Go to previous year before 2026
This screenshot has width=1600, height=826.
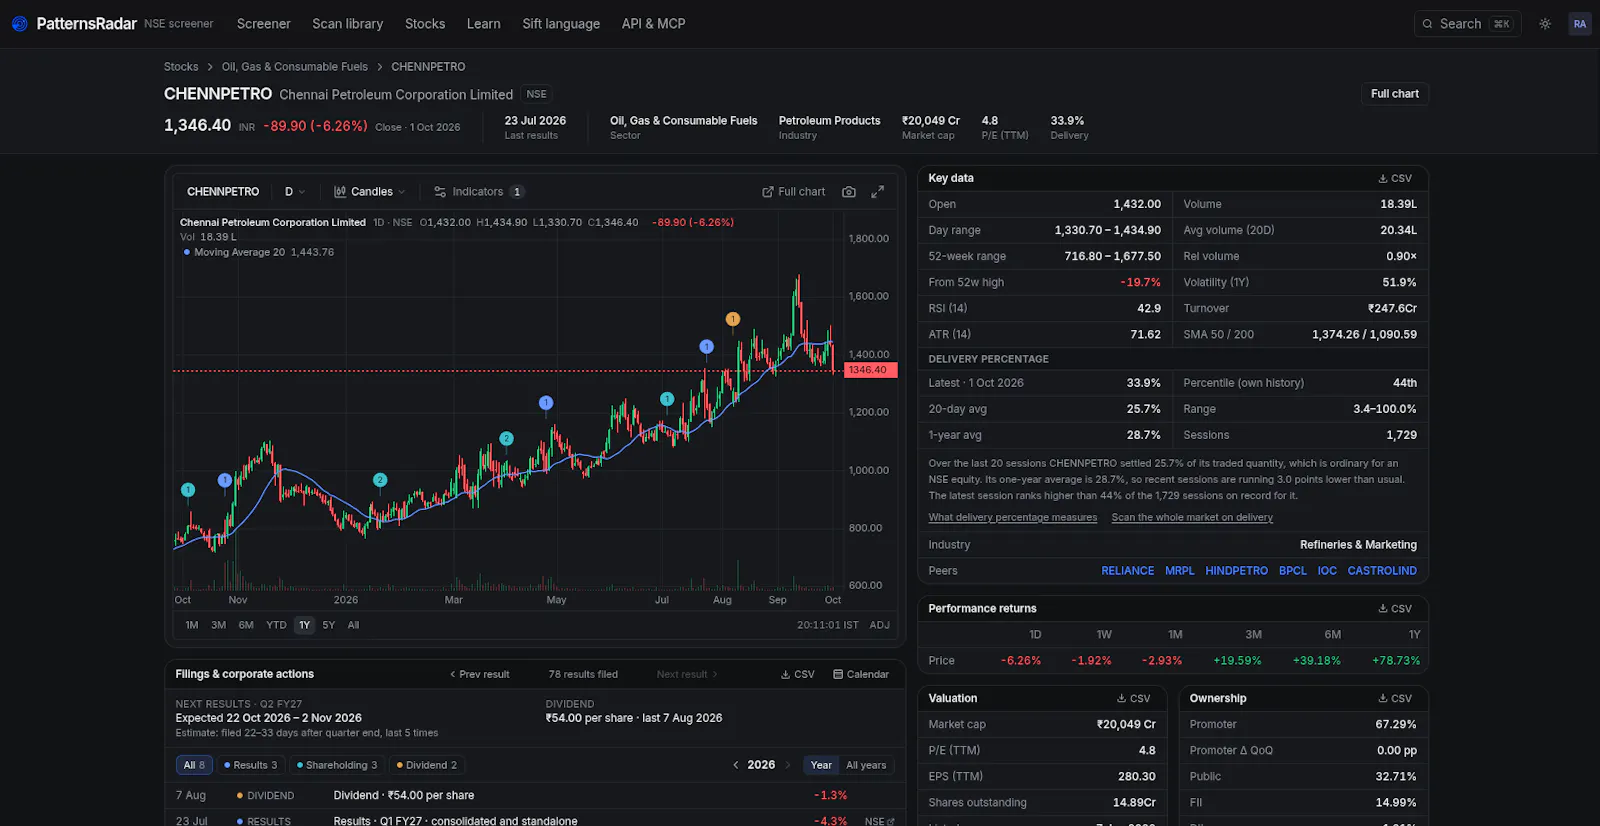tap(736, 765)
